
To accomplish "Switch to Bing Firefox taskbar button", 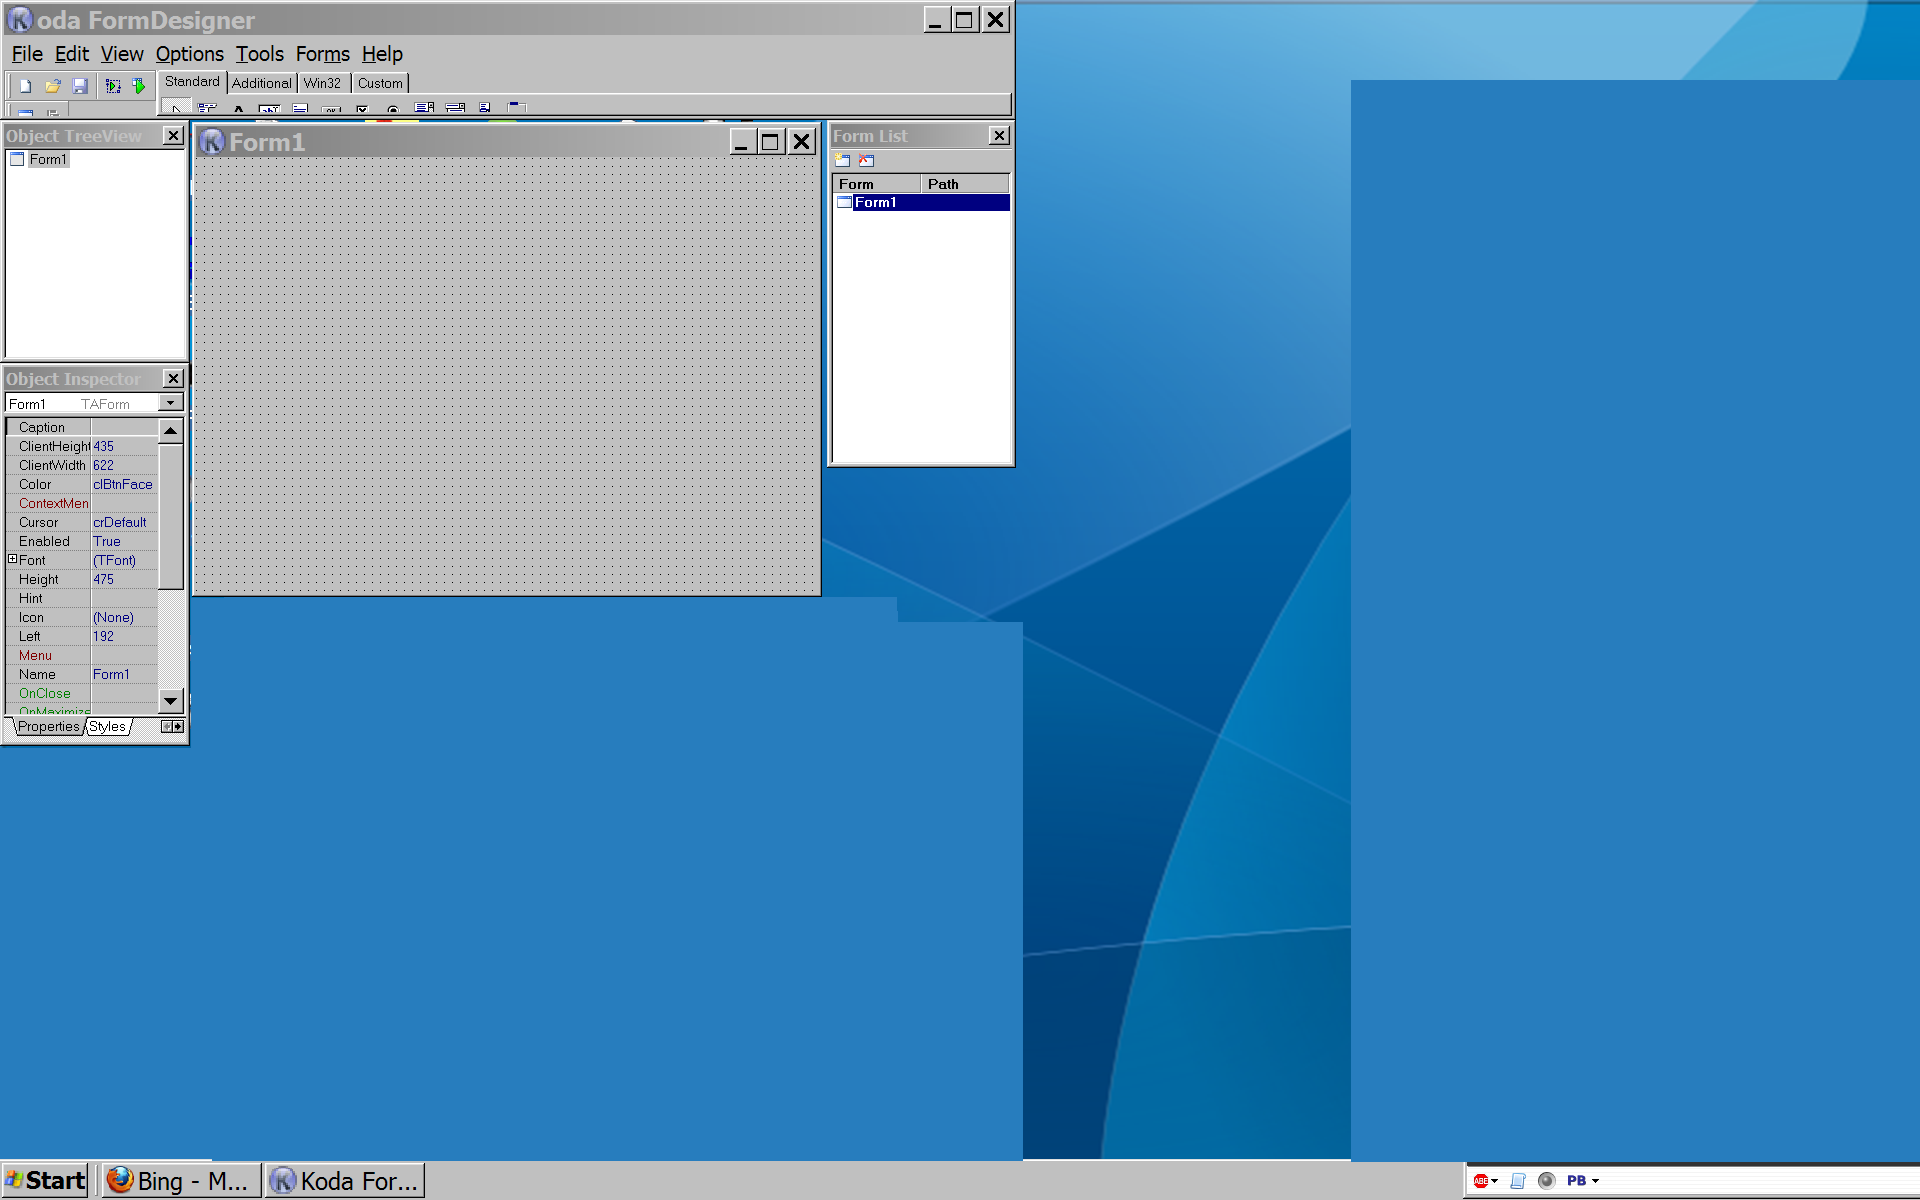I will click(x=180, y=1181).
